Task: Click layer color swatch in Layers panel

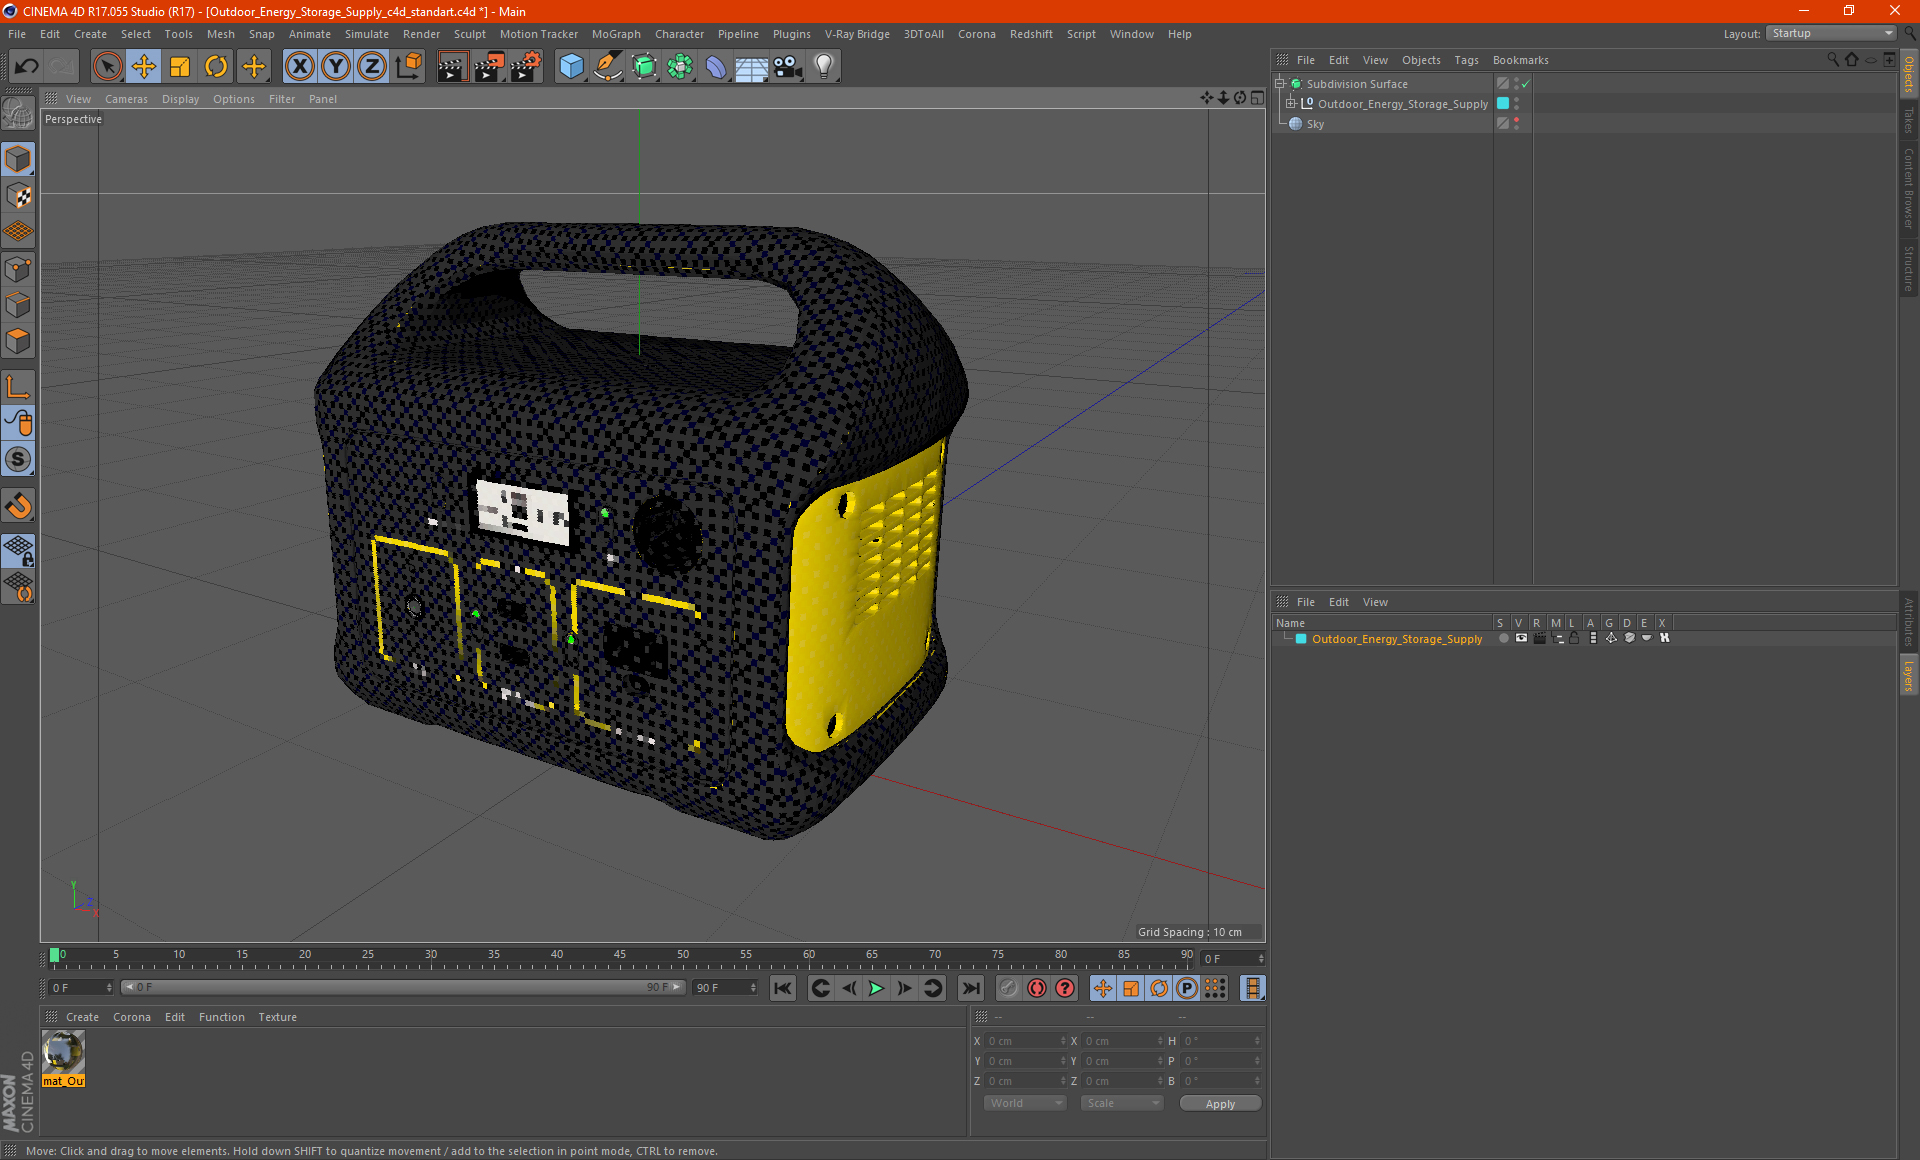Action: [x=1301, y=639]
